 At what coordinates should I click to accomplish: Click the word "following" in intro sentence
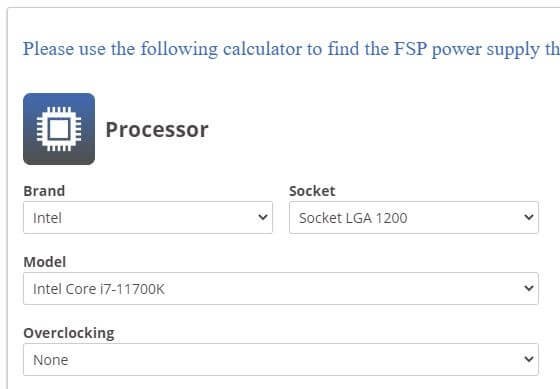(179, 49)
